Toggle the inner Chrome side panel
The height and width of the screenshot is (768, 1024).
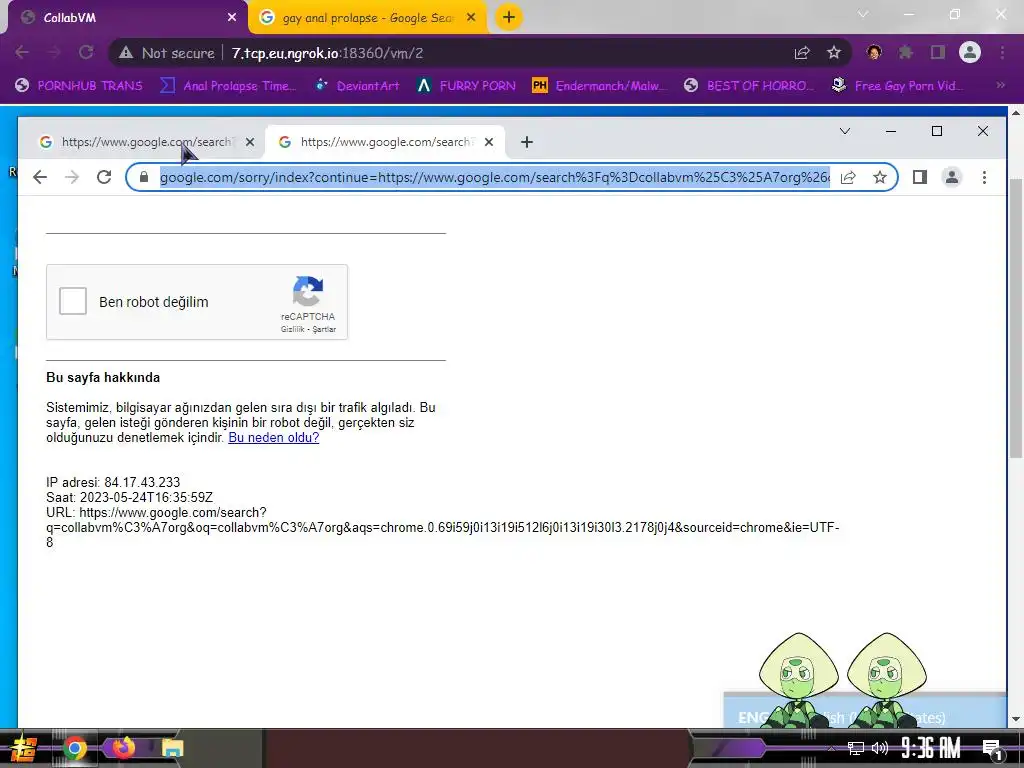point(920,177)
